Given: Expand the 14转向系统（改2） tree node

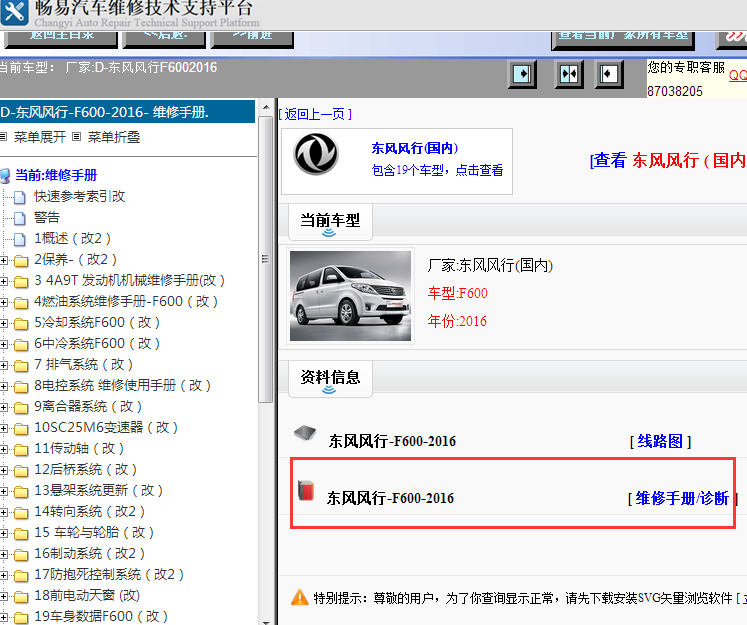Looking at the screenshot, I should click(x=4, y=512).
